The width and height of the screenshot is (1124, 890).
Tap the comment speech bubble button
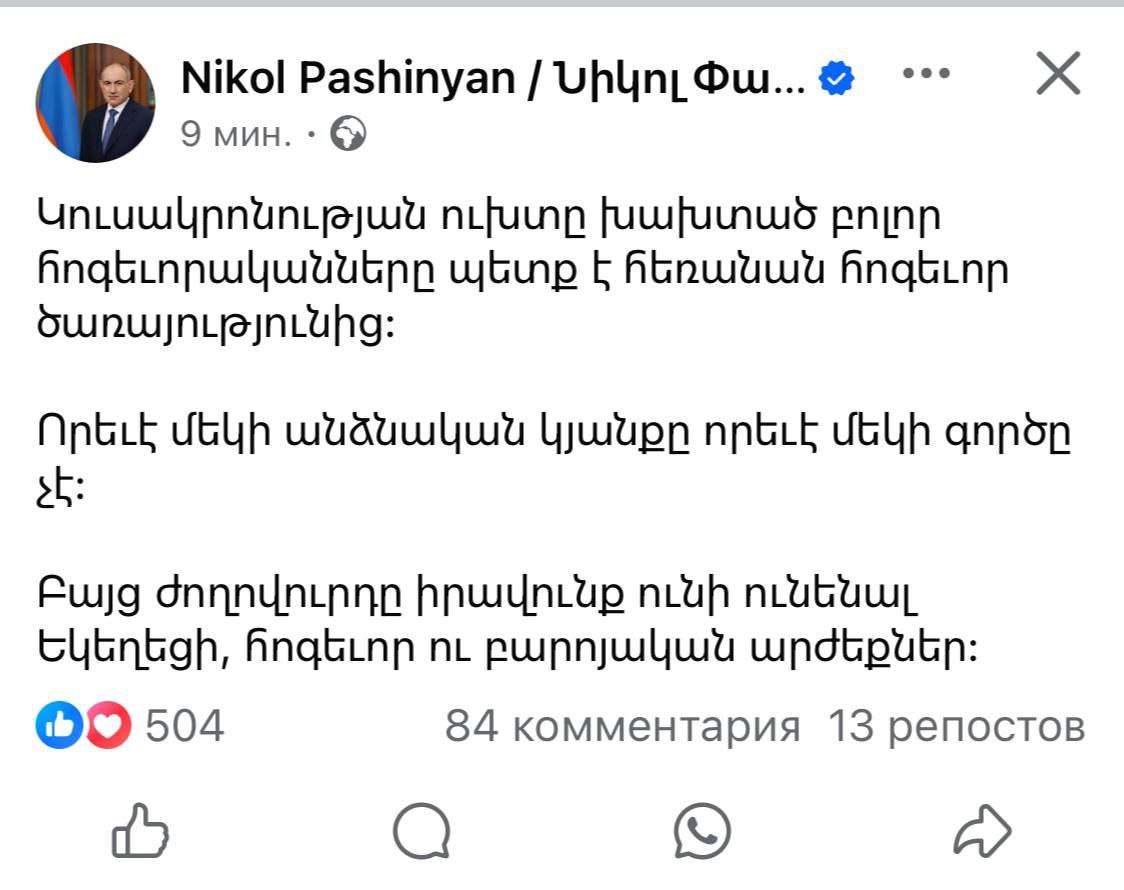[x=421, y=832]
